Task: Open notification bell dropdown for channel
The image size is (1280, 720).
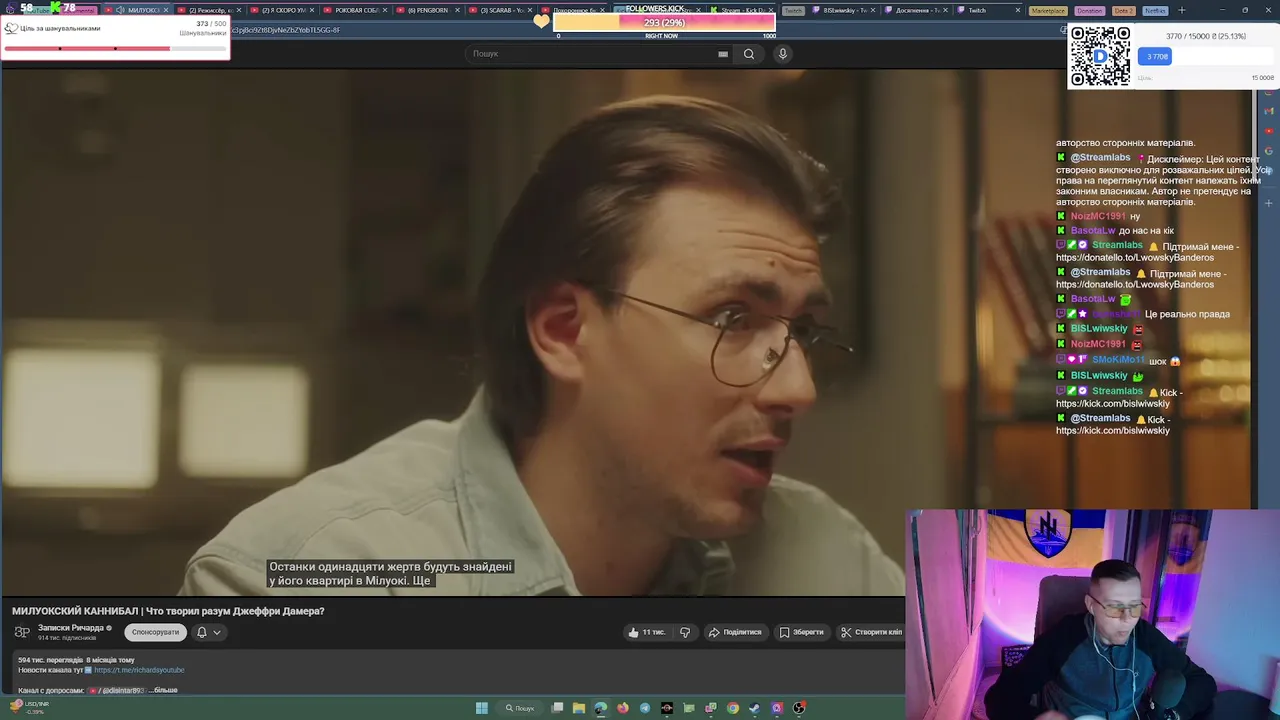Action: [208, 632]
